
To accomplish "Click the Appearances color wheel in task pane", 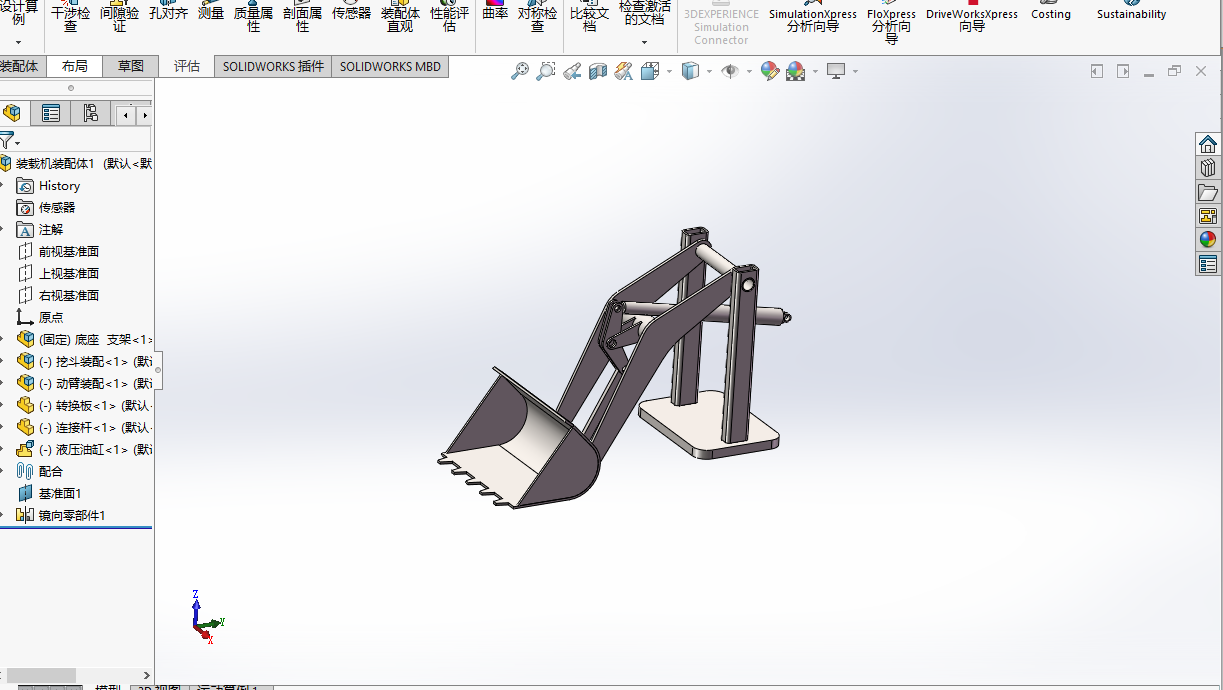I will tap(1208, 240).
